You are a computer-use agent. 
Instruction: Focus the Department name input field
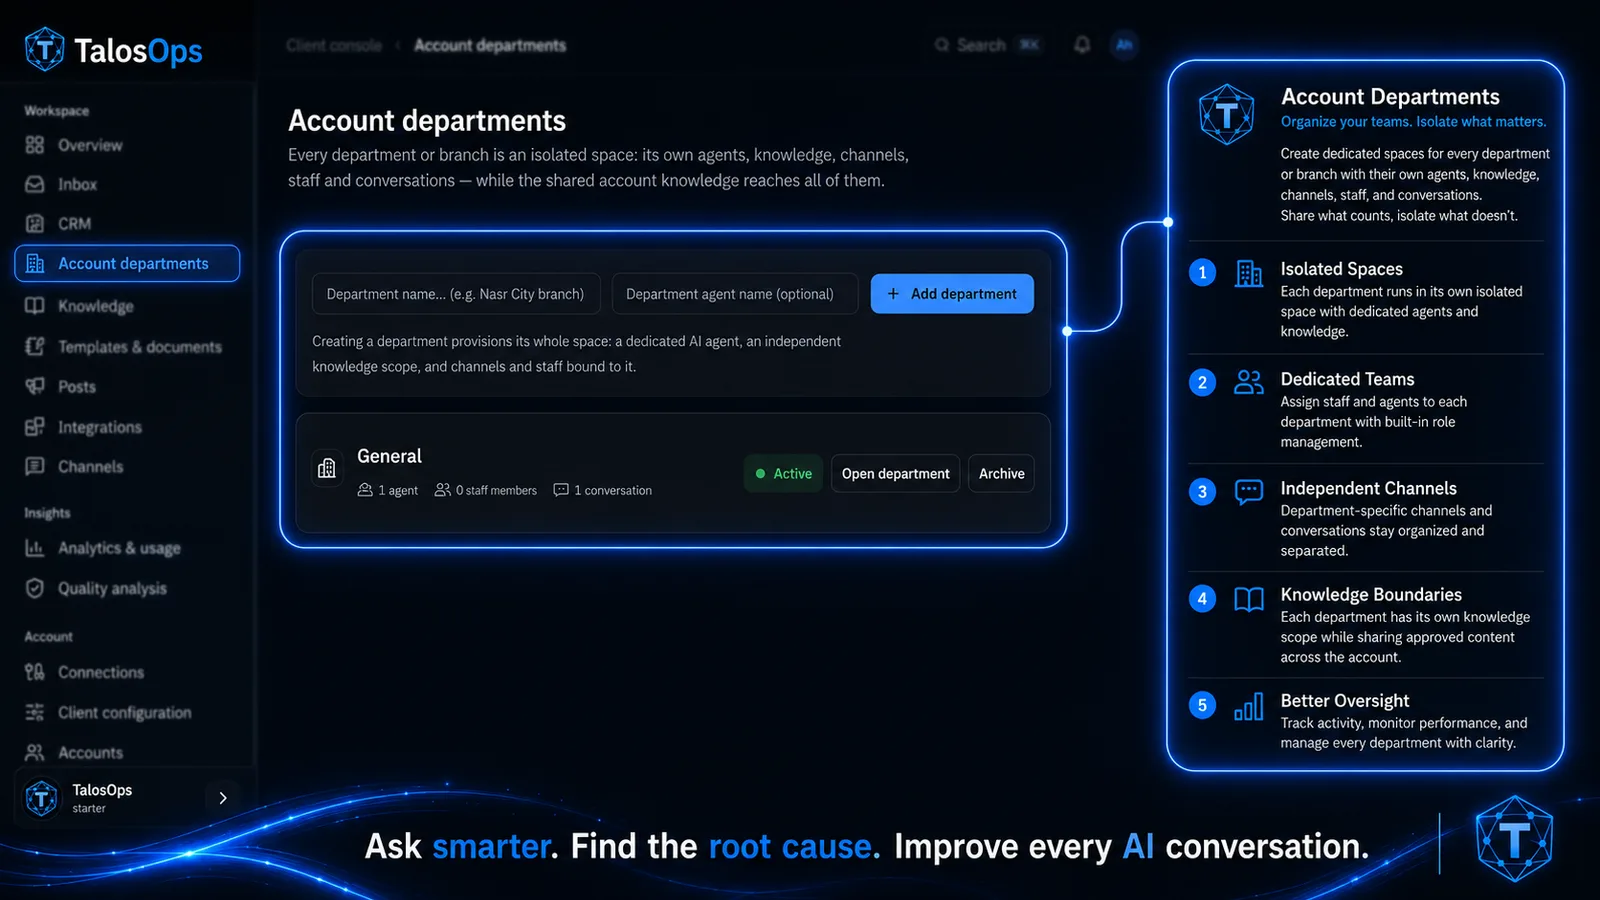456,294
